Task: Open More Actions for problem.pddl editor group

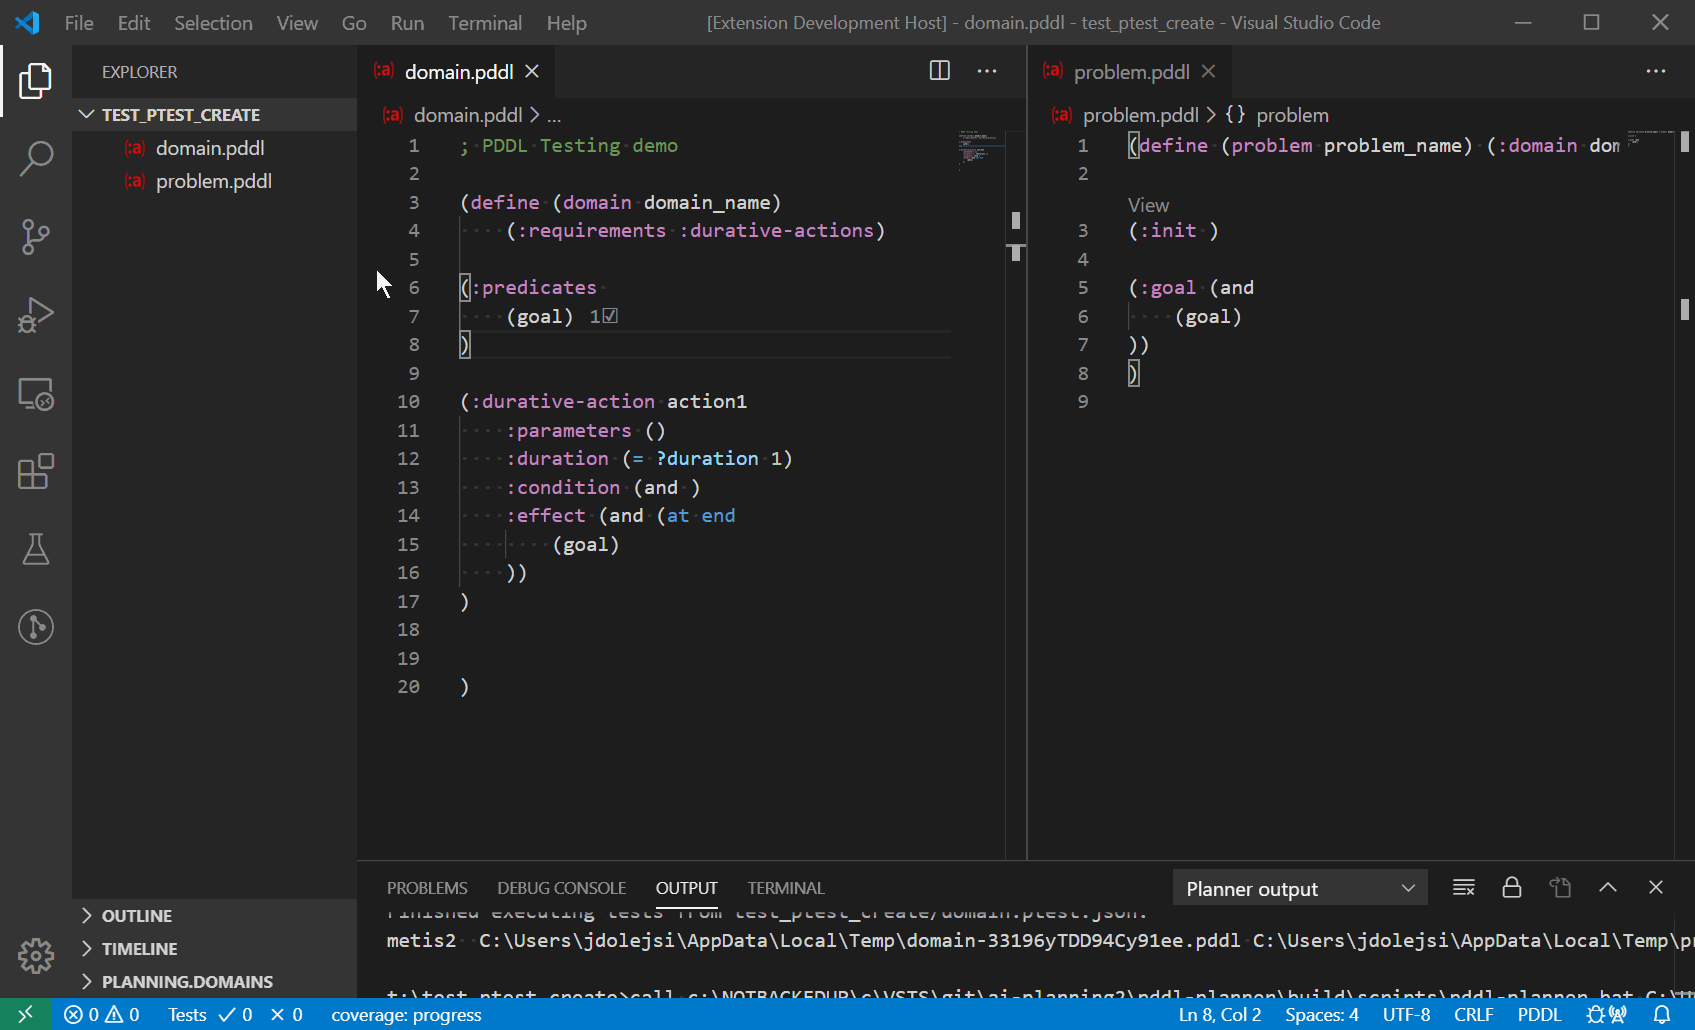Action: [1656, 71]
